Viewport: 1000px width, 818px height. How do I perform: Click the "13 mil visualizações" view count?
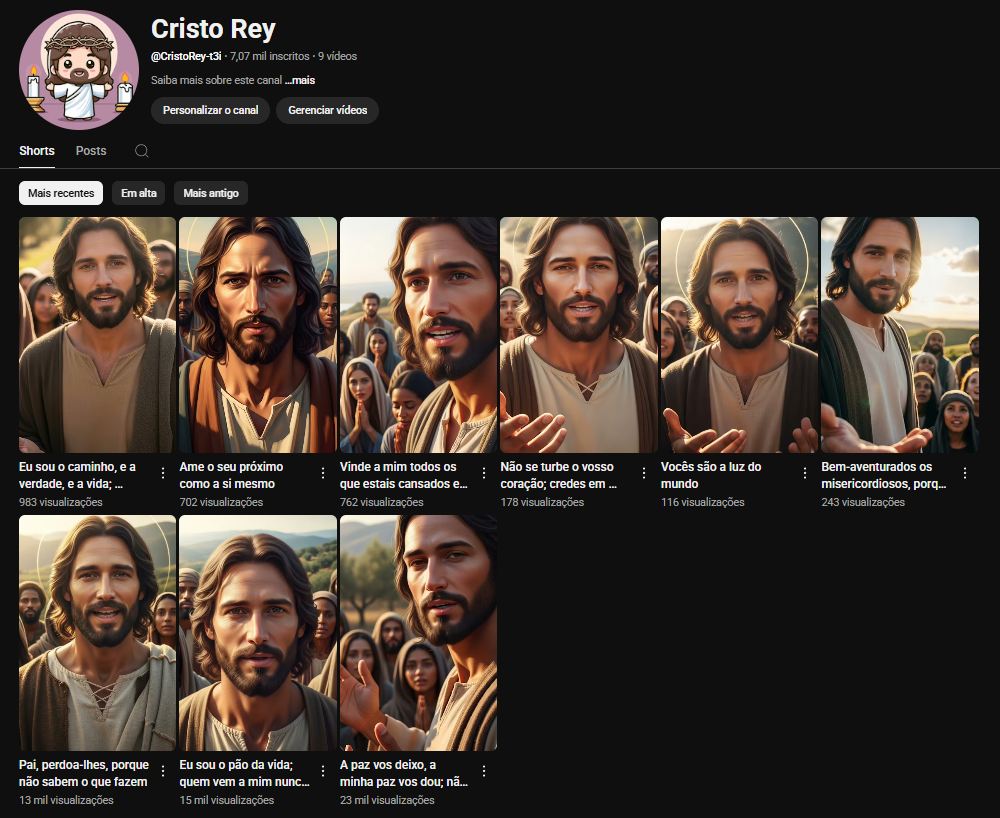66,800
